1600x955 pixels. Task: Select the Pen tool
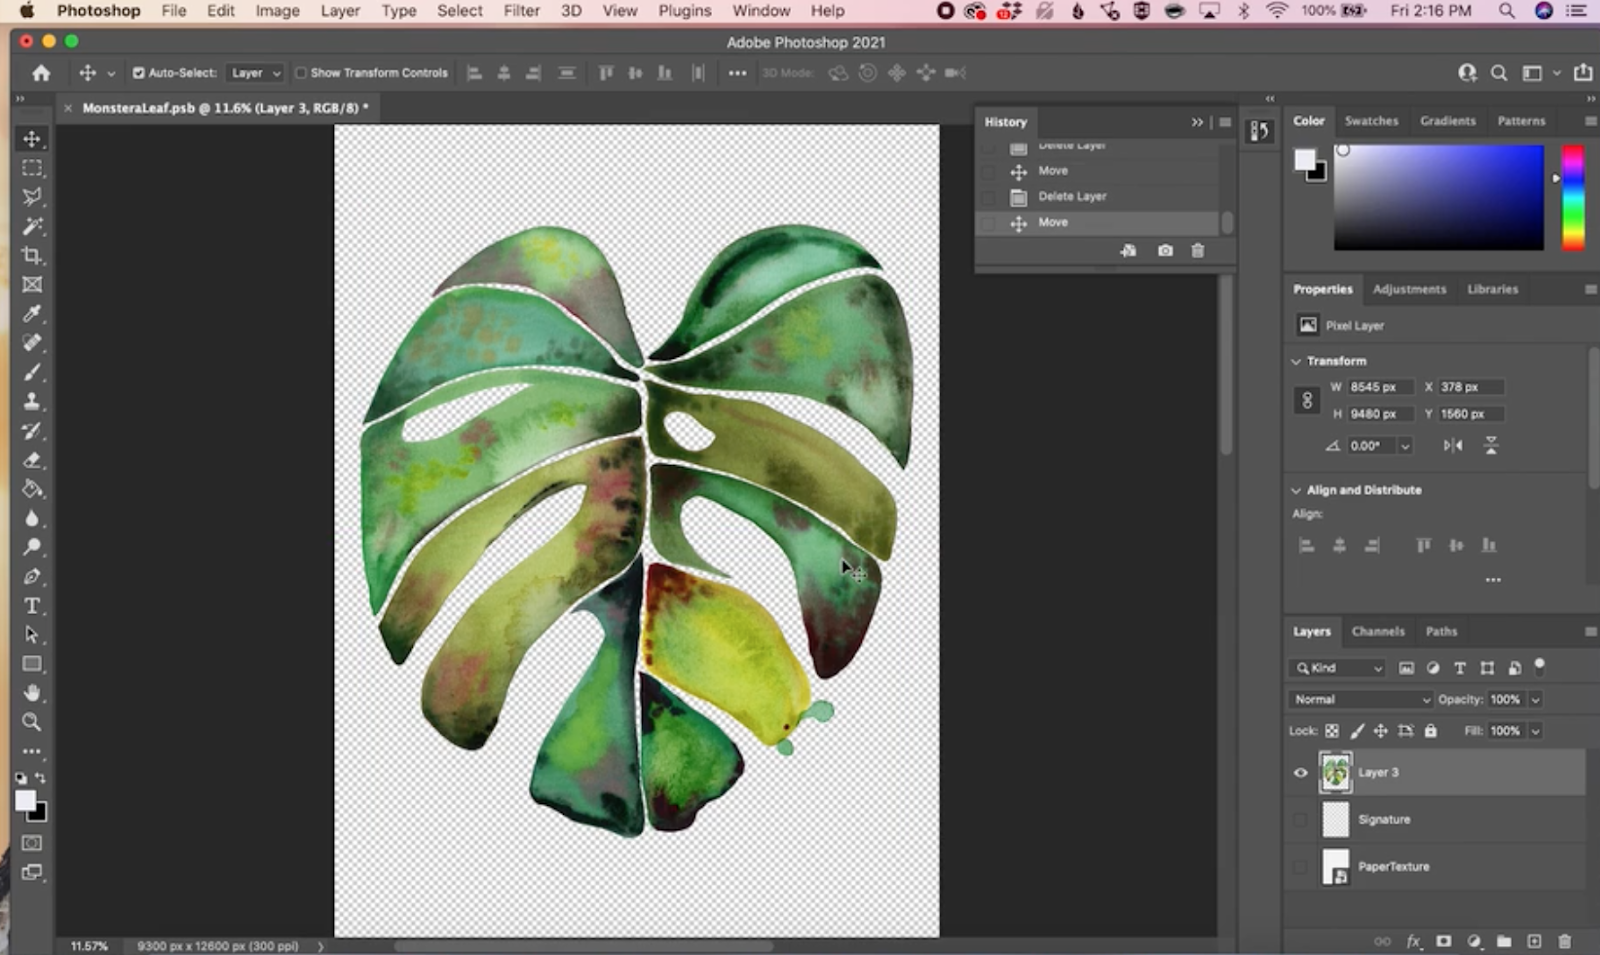[32, 577]
